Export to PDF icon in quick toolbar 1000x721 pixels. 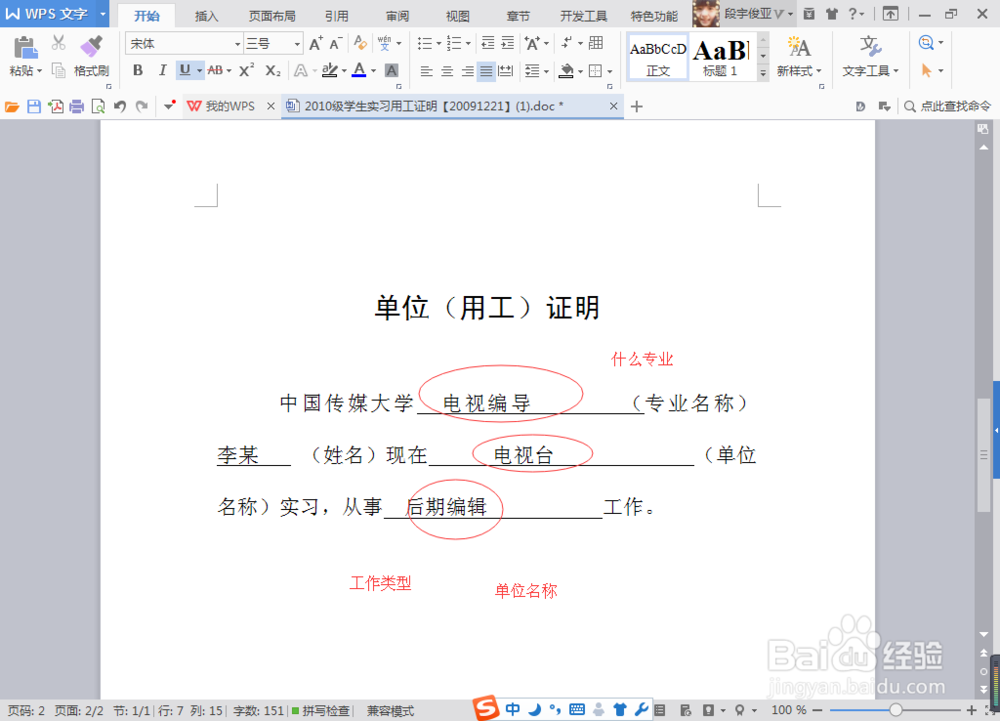coord(55,106)
